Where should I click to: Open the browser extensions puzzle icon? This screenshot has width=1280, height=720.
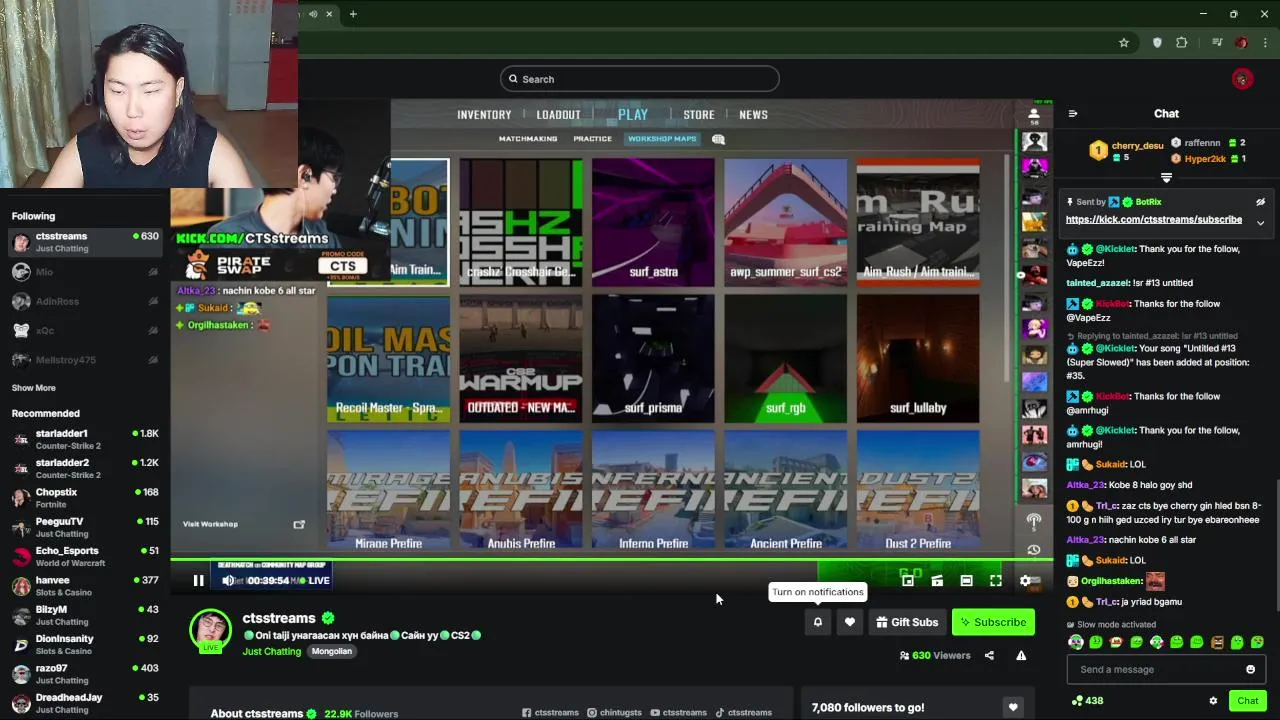tap(1182, 43)
